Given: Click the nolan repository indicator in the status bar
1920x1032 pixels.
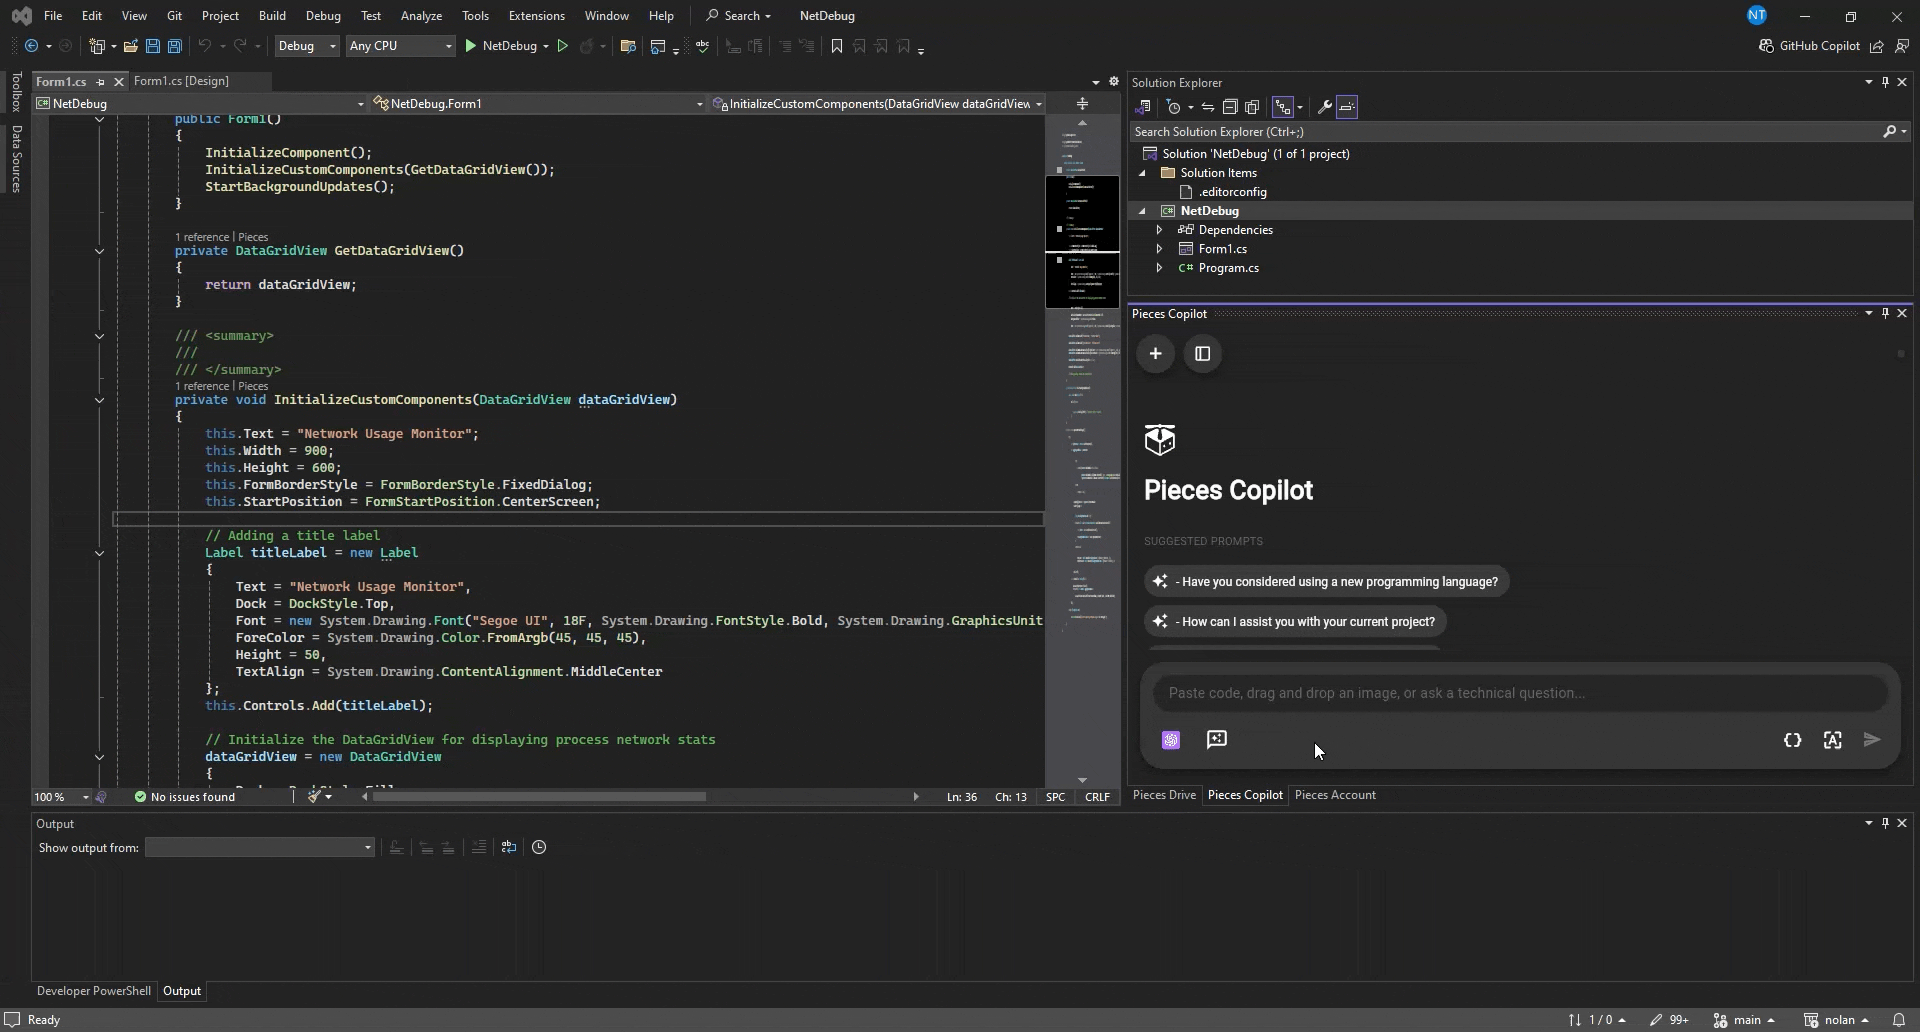Looking at the screenshot, I should (x=1836, y=1020).
